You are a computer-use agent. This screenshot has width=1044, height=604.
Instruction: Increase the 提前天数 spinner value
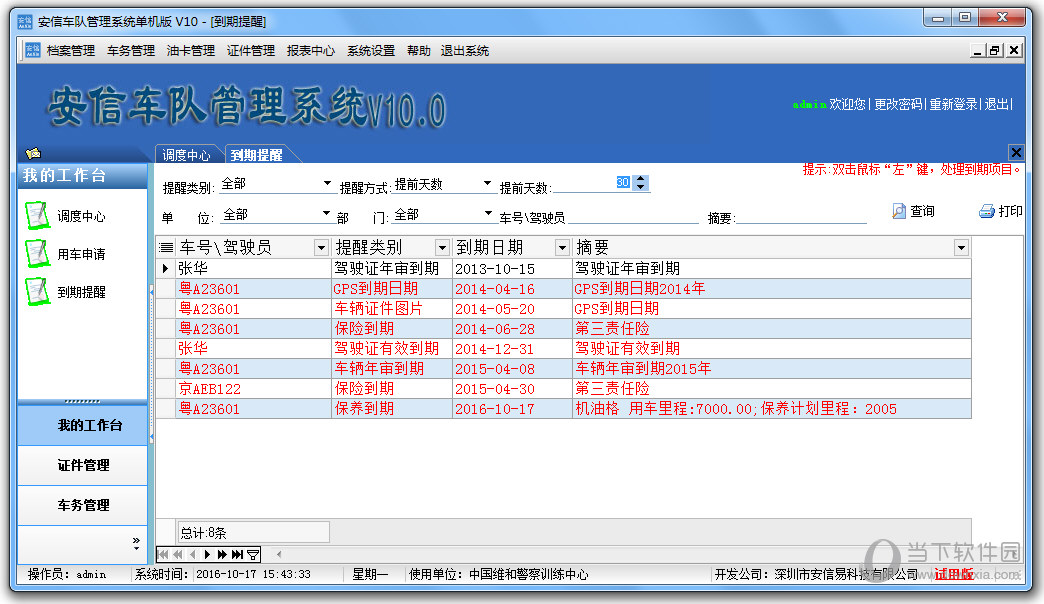point(641,179)
